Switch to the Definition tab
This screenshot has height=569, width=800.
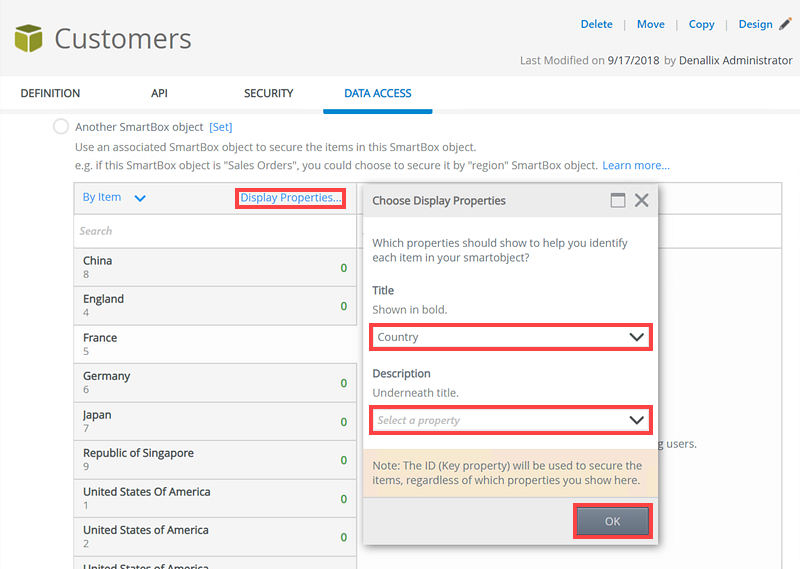coord(50,93)
